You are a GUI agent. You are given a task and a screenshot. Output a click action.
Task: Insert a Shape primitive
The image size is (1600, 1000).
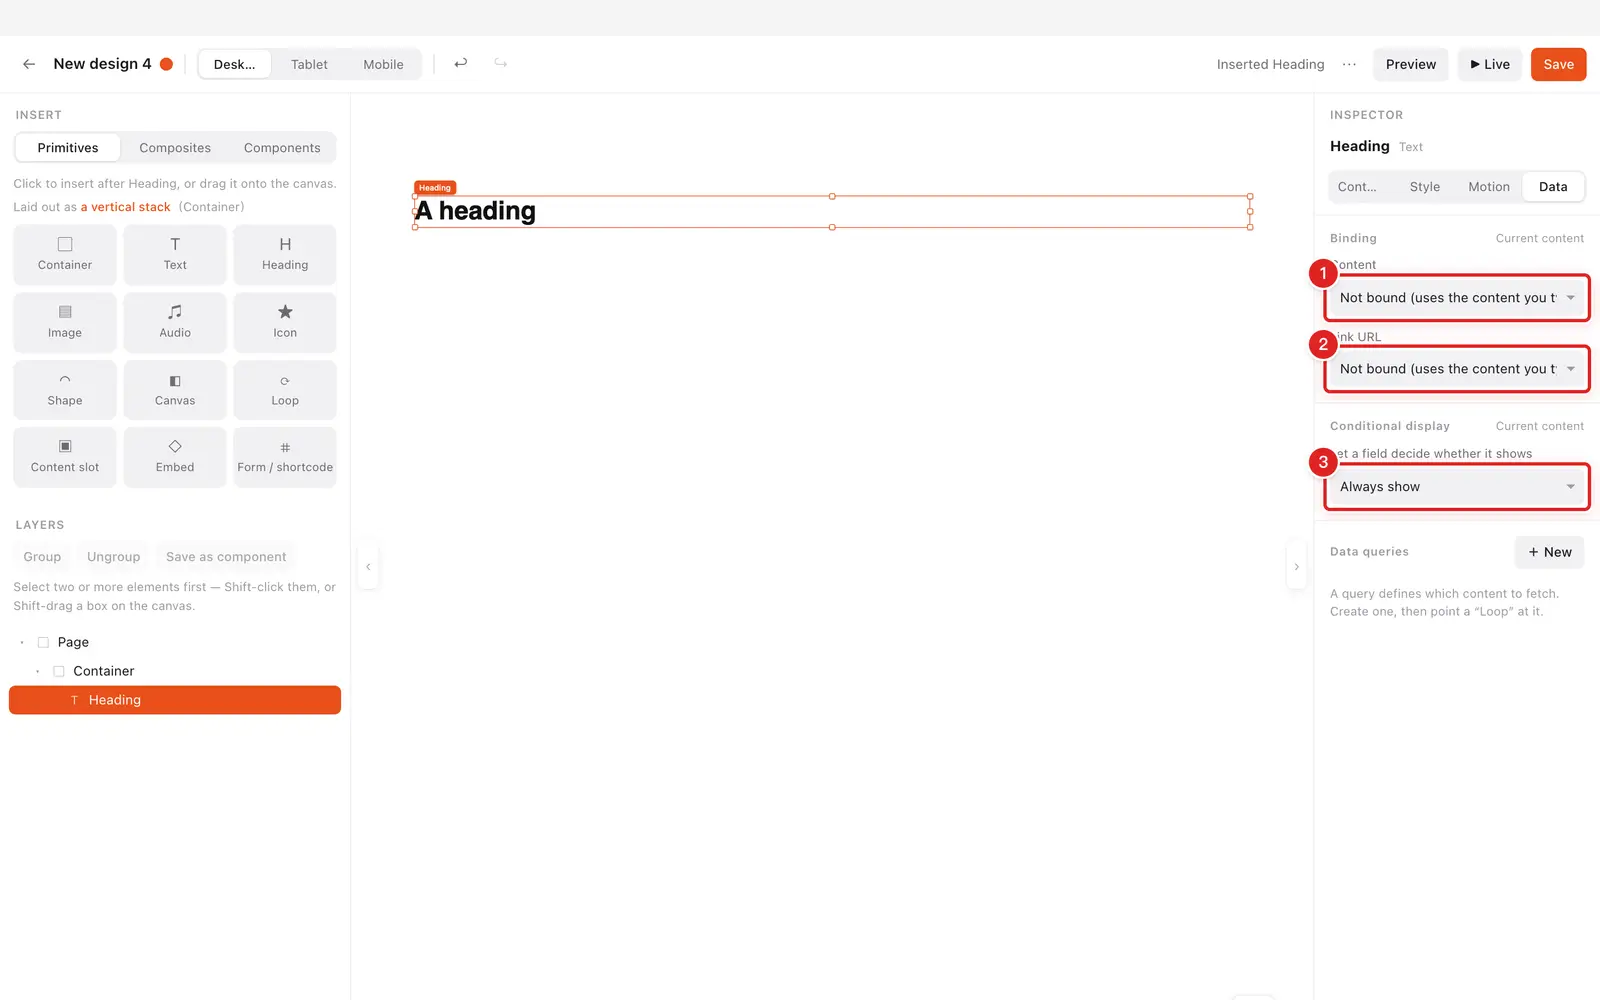tap(65, 390)
